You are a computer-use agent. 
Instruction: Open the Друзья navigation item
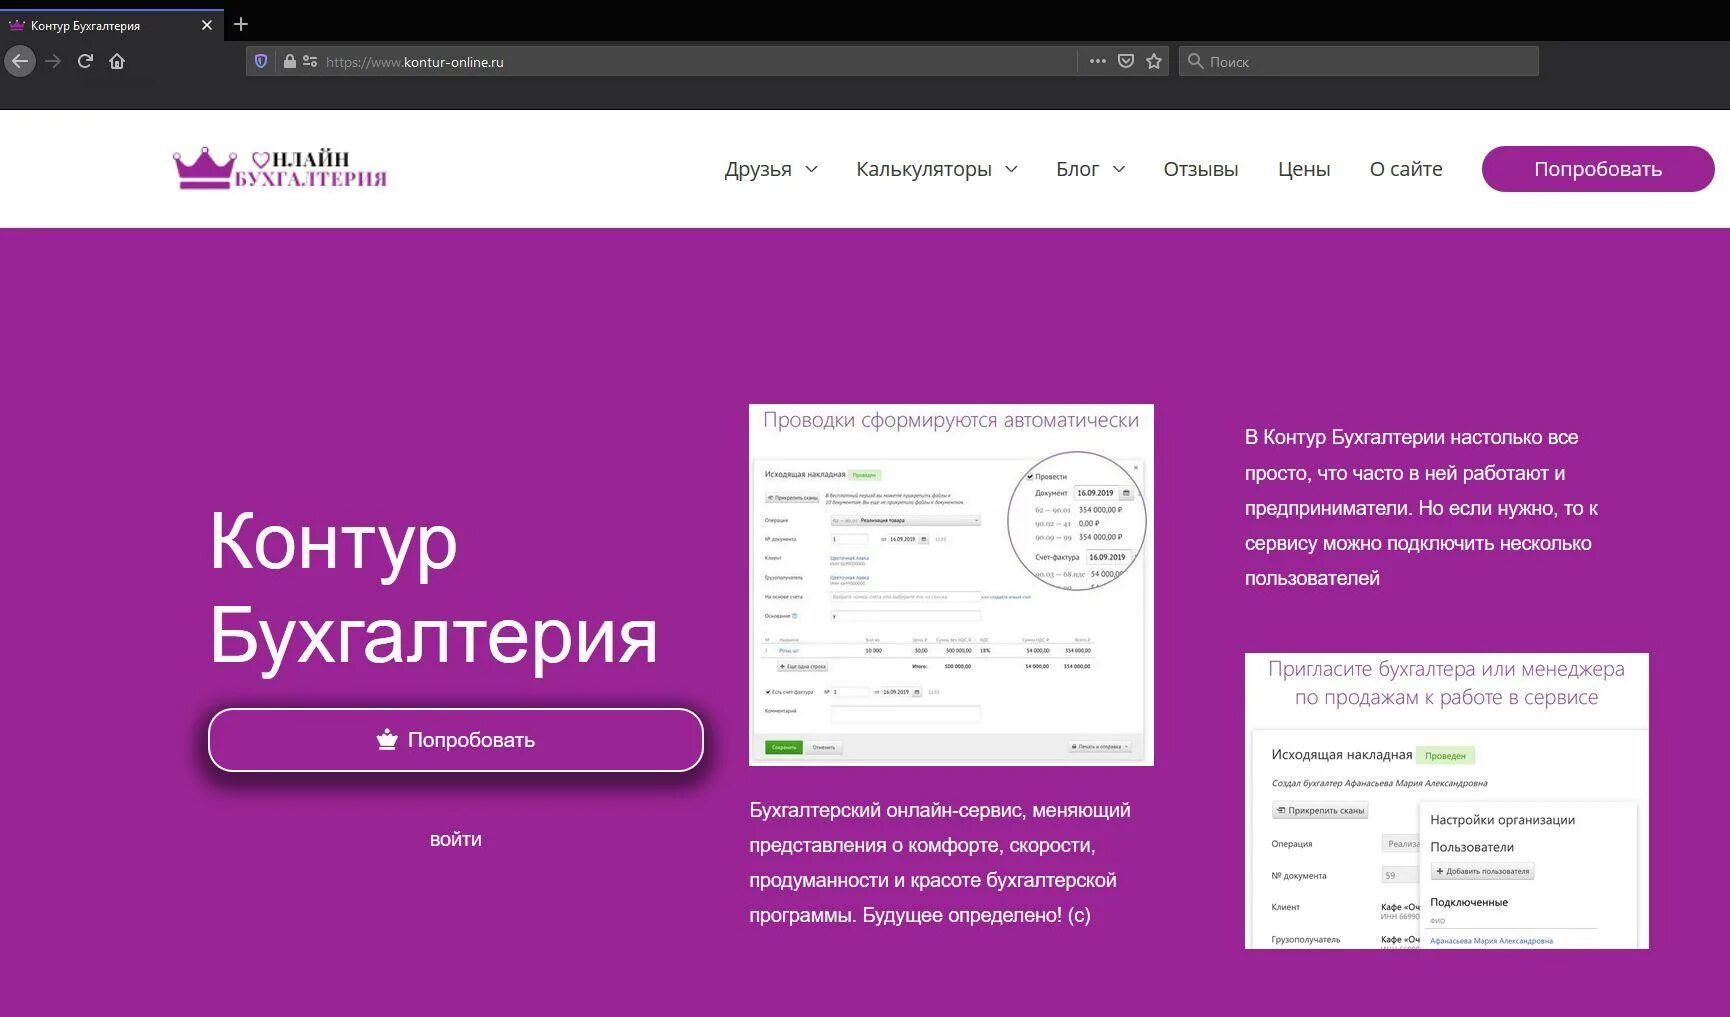(x=758, y=169)
